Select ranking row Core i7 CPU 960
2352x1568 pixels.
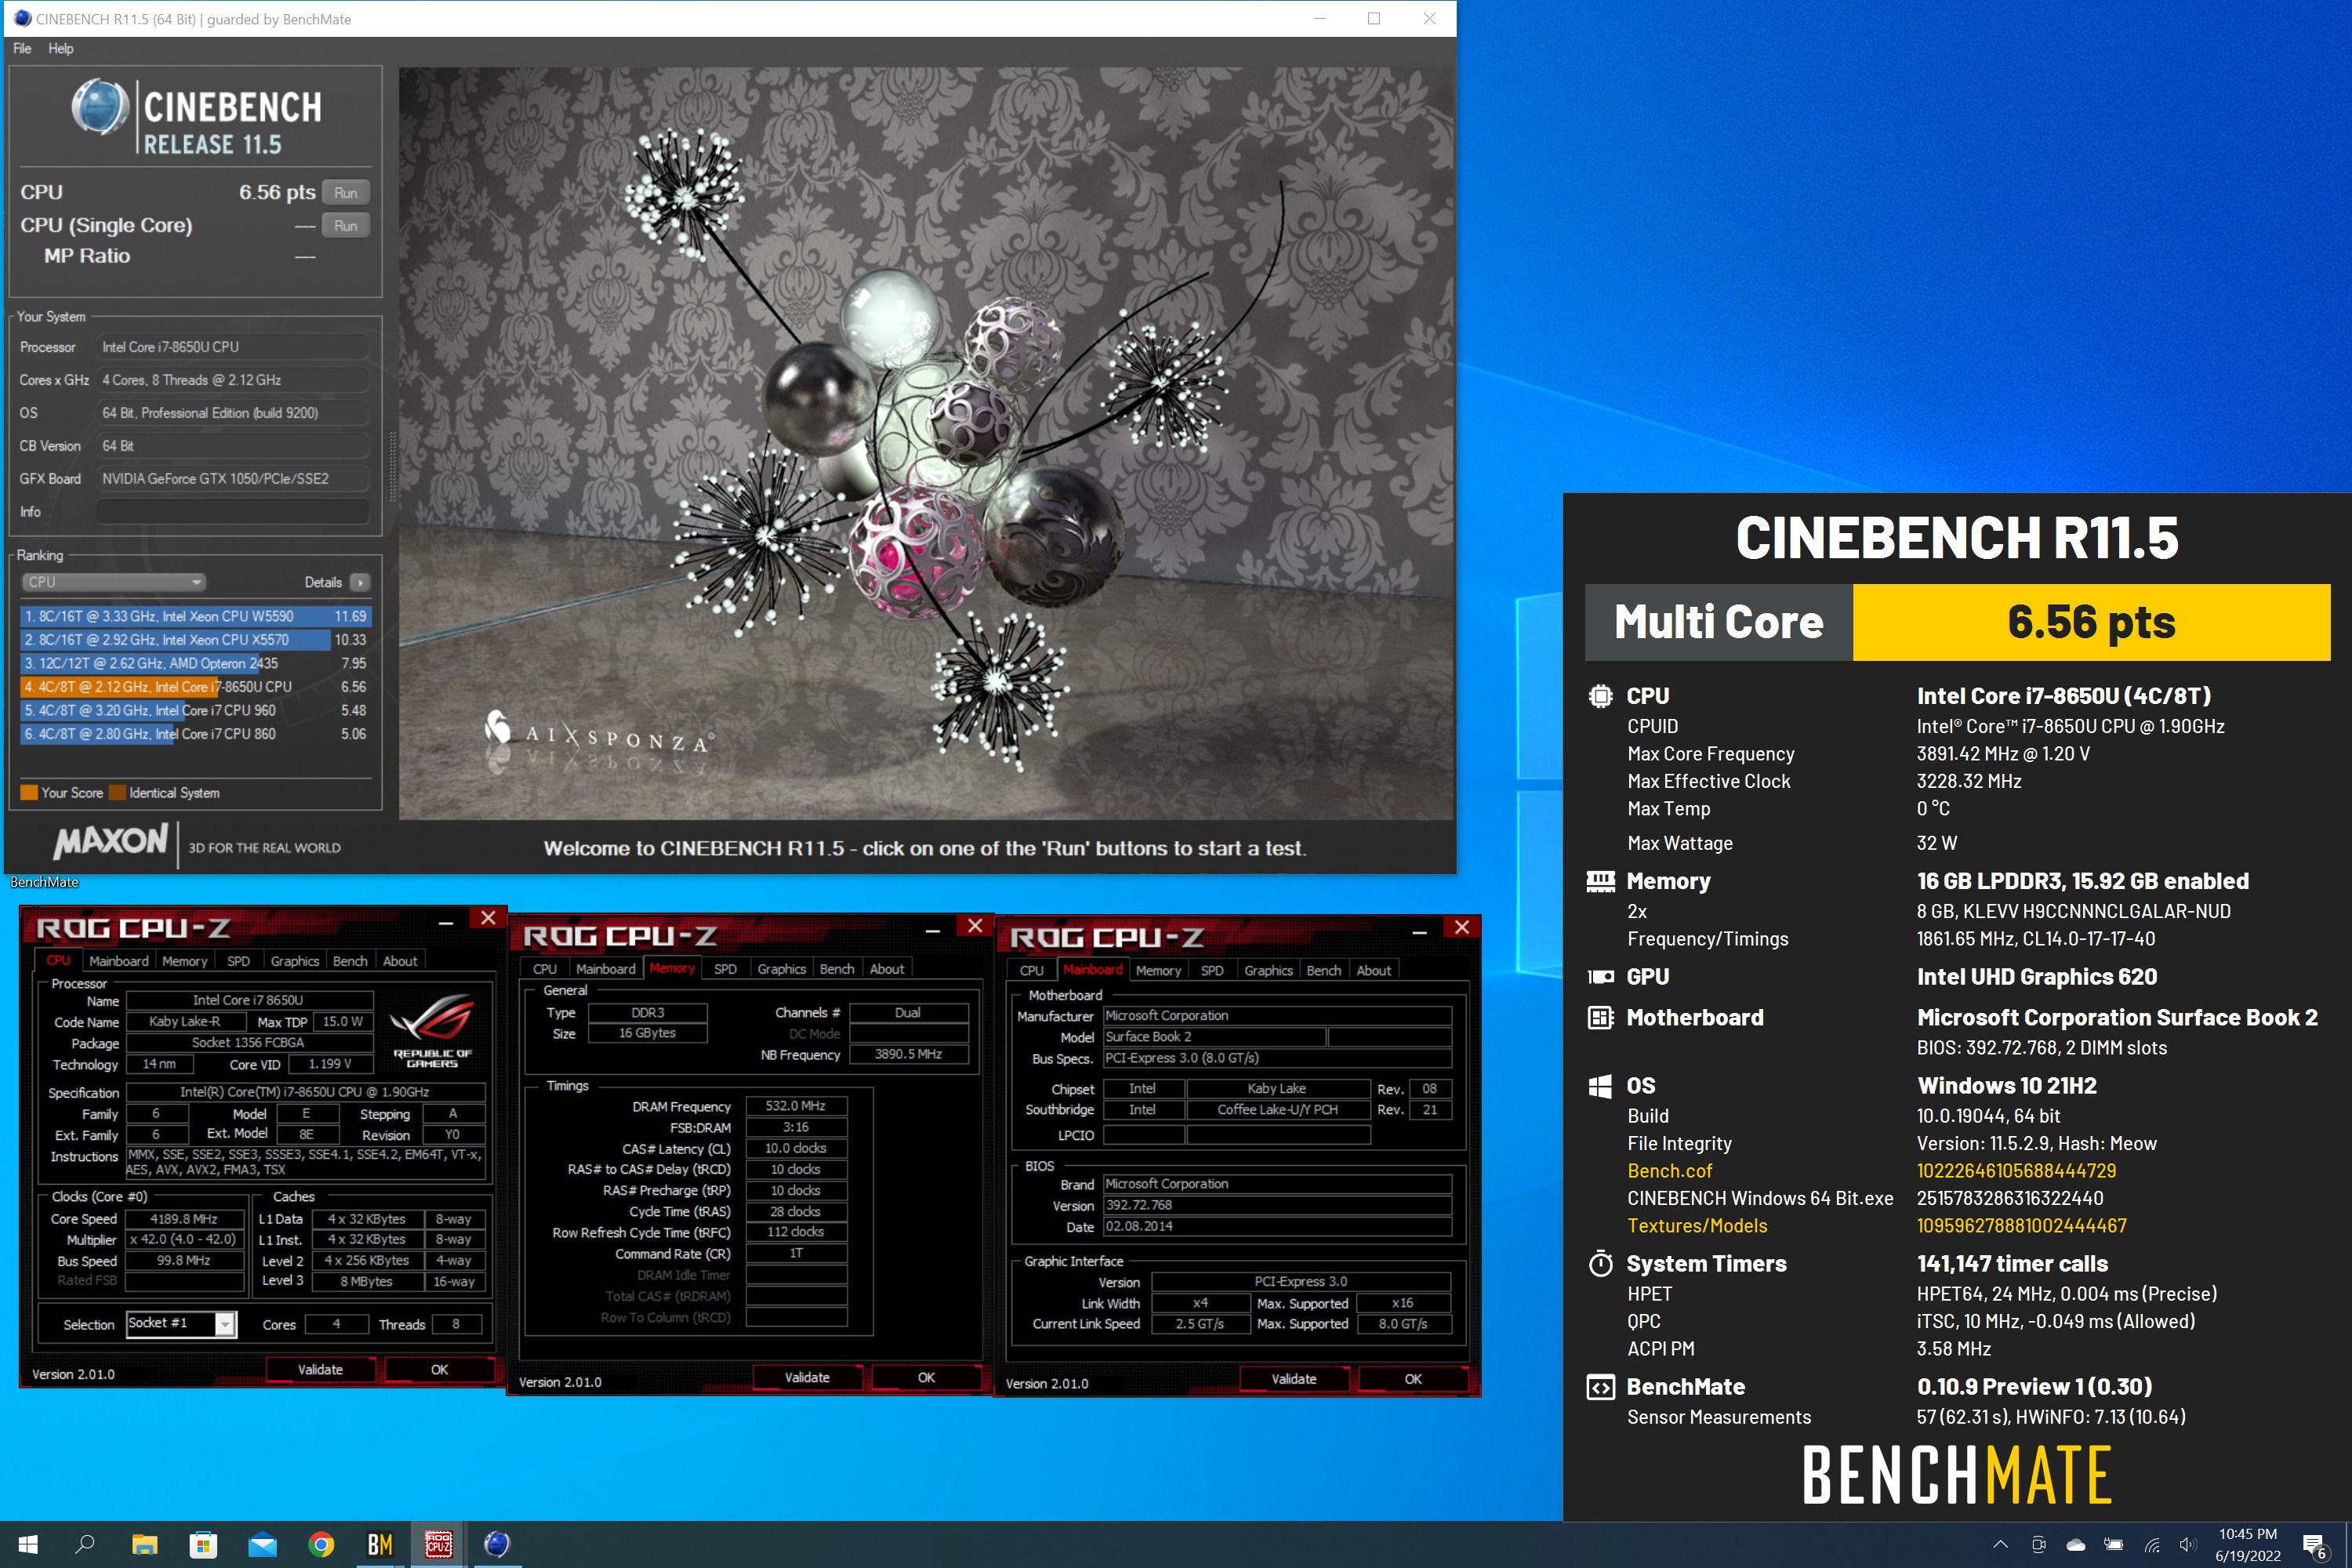[196, 710]
